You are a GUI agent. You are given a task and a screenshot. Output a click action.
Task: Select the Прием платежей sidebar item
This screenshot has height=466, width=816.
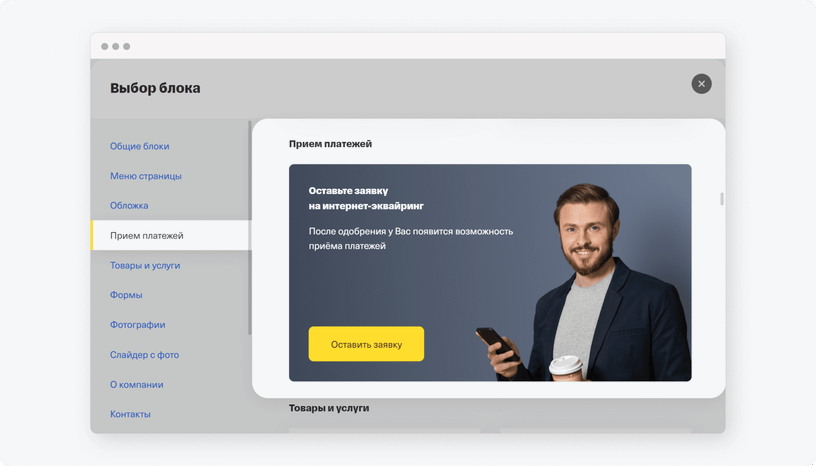pos(171,235)
